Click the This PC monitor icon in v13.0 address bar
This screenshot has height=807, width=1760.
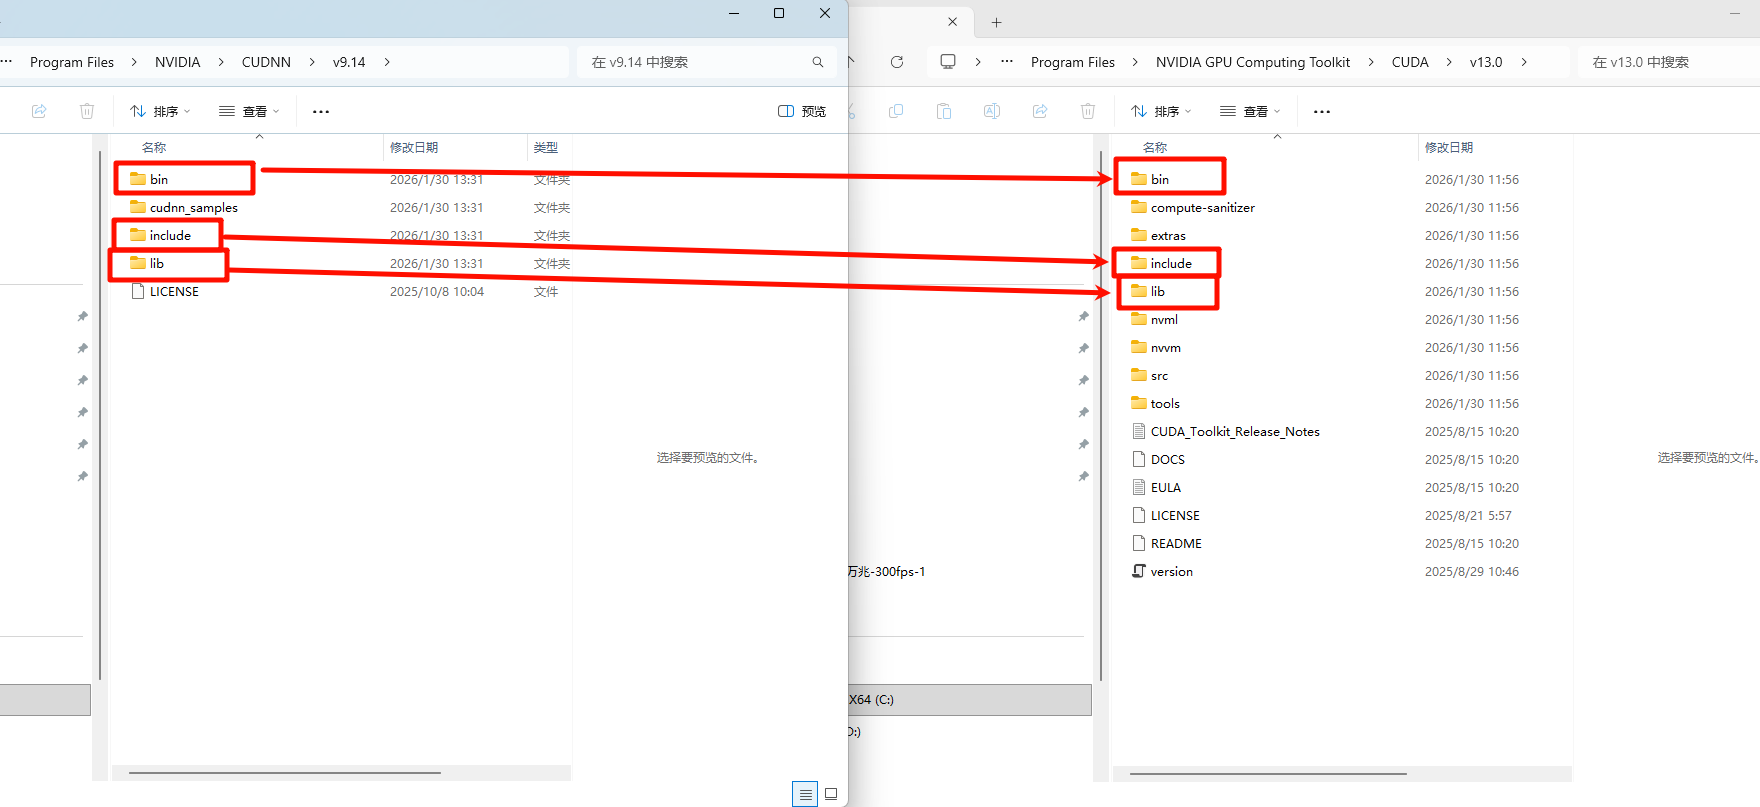pos(948,62)
